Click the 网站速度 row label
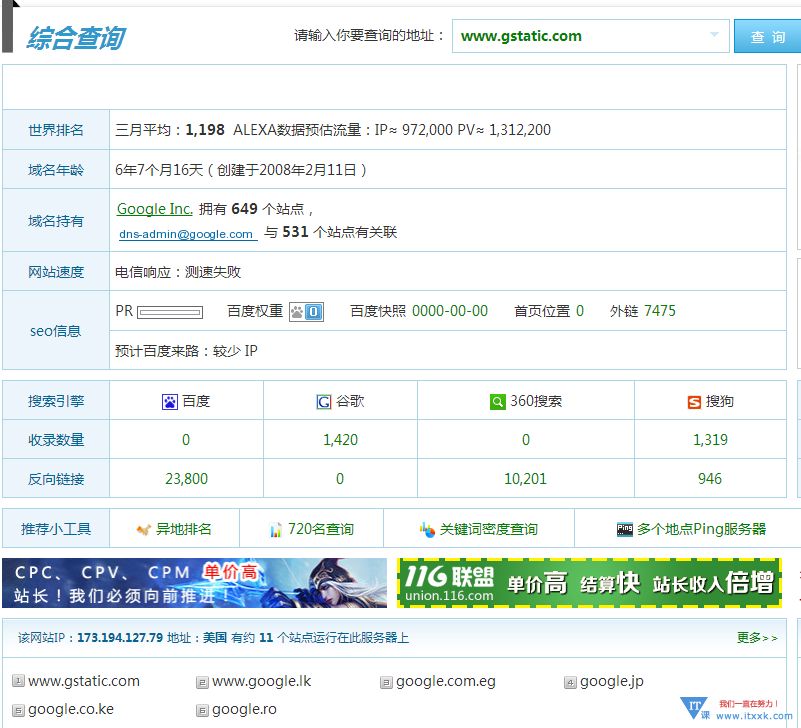Screen dimensions: 801x728 coord(56,272)
